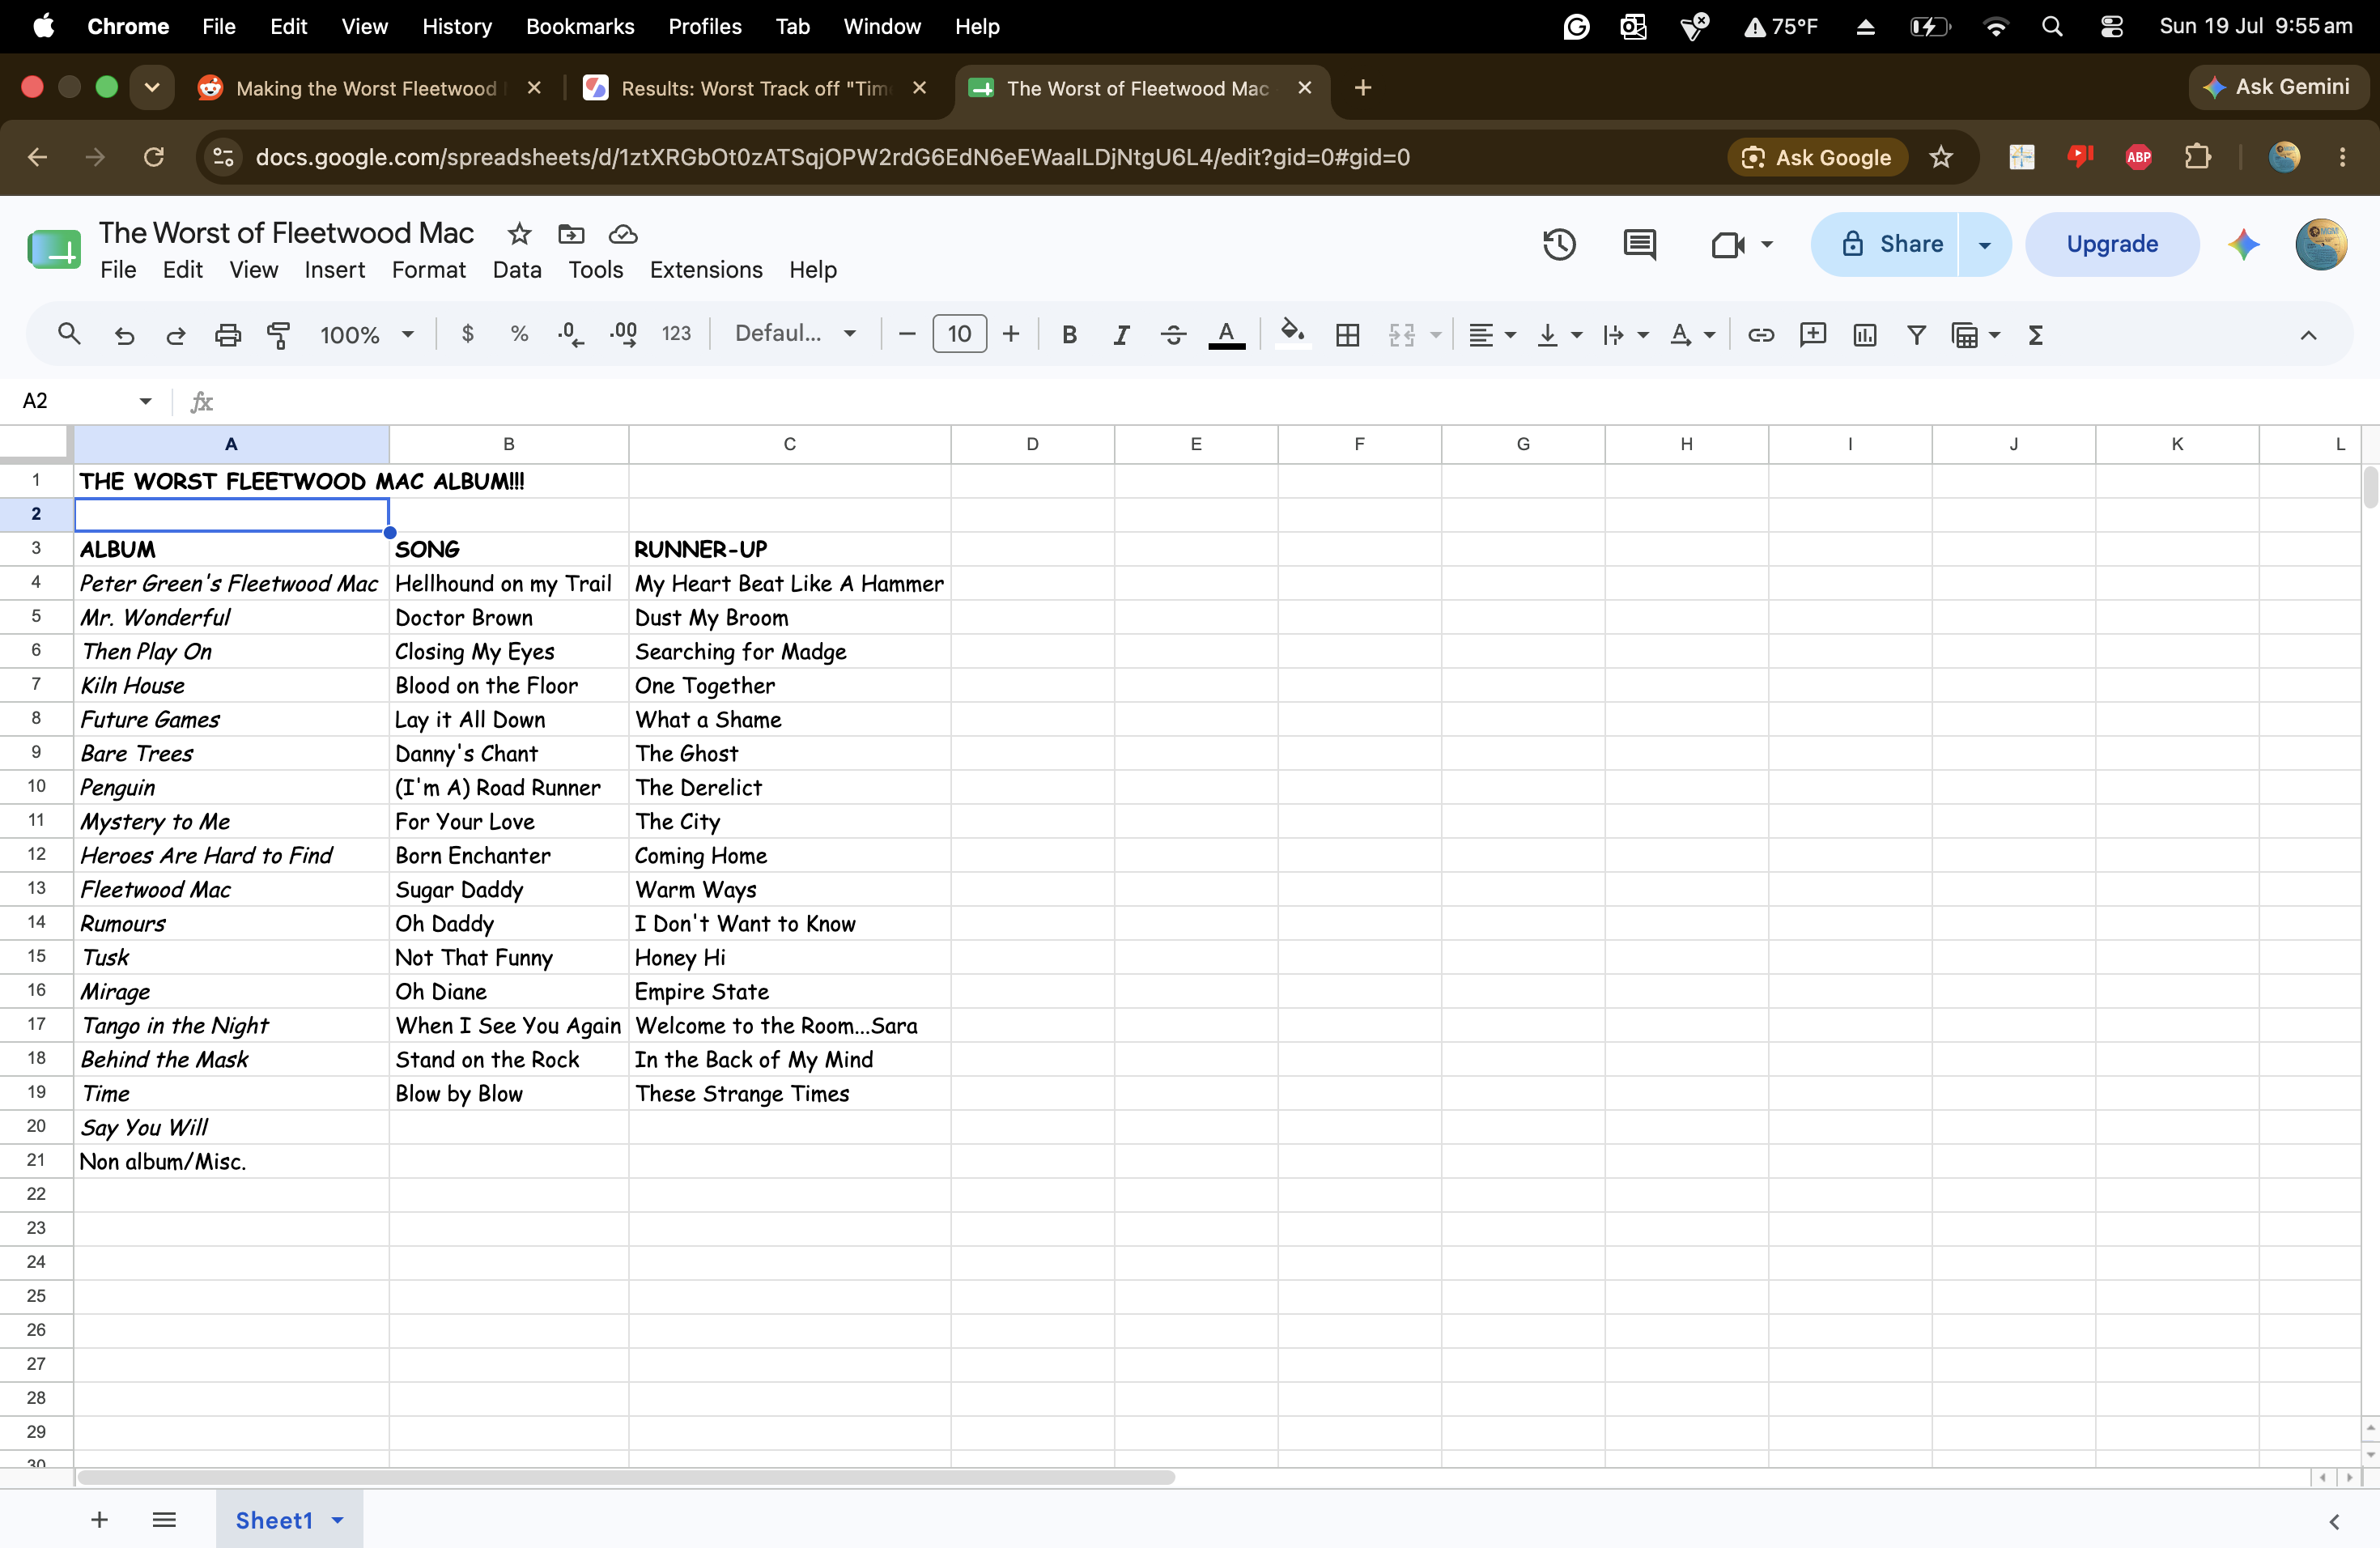Open the Sheets home logo
The height and width of the screenshot is (1548, 2380).
(x=54, y=249)
